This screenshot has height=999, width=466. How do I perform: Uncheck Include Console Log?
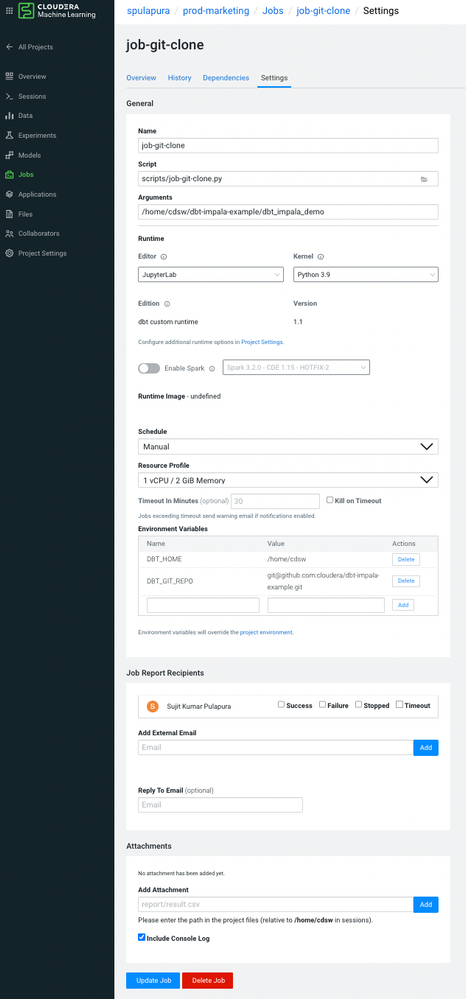(x=142, y=938)
